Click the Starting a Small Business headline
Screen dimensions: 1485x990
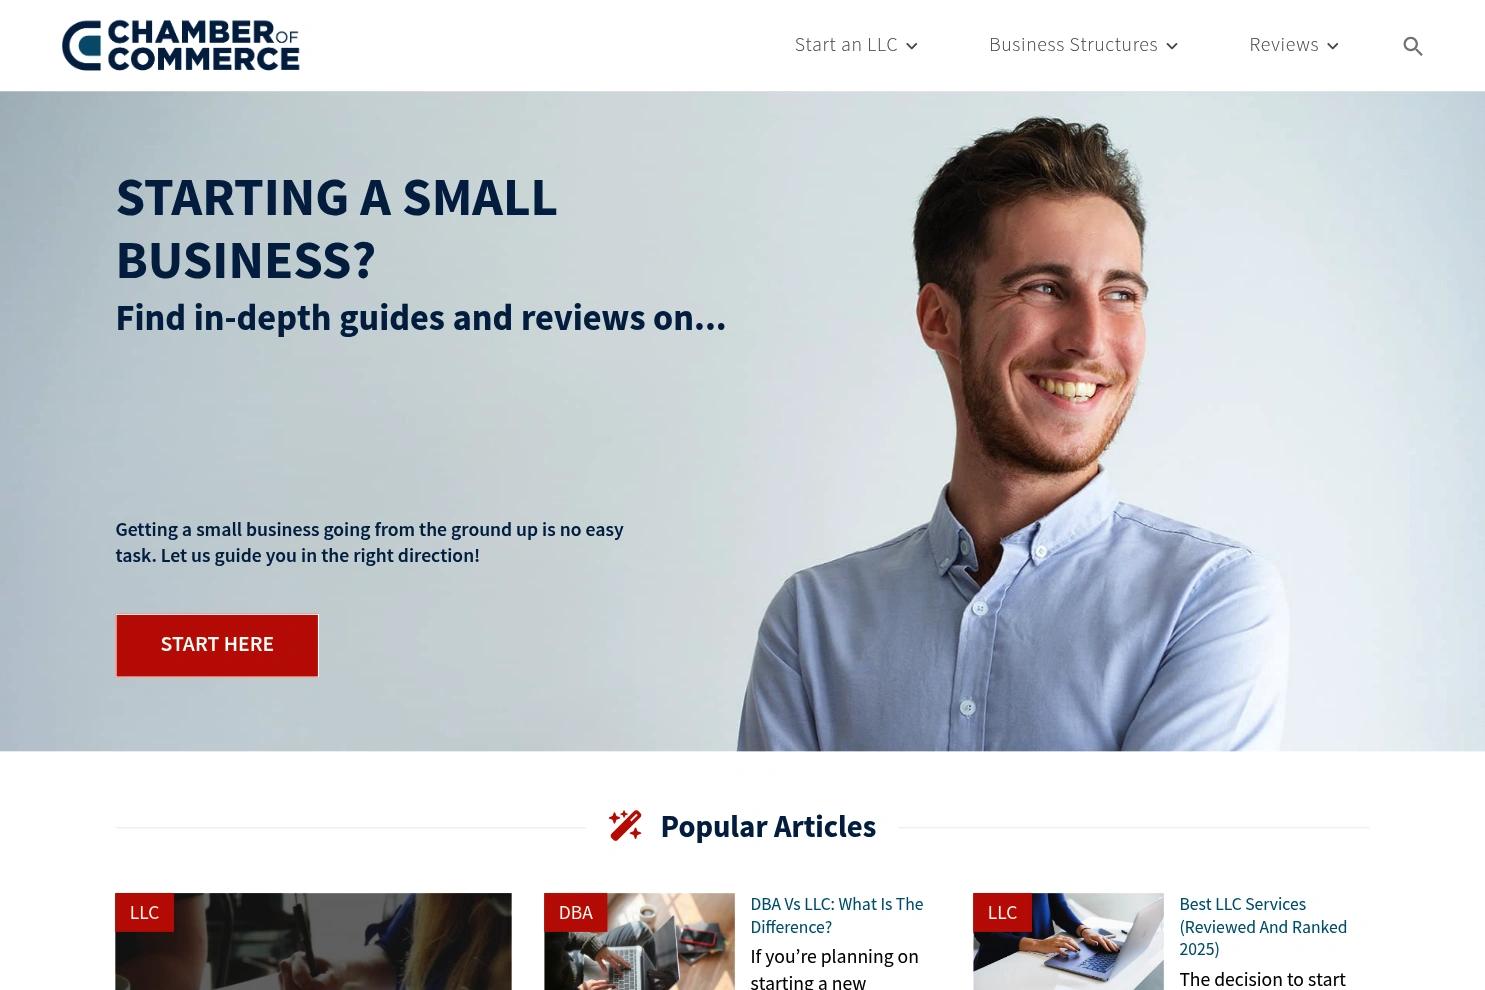(x=336, y=228)
